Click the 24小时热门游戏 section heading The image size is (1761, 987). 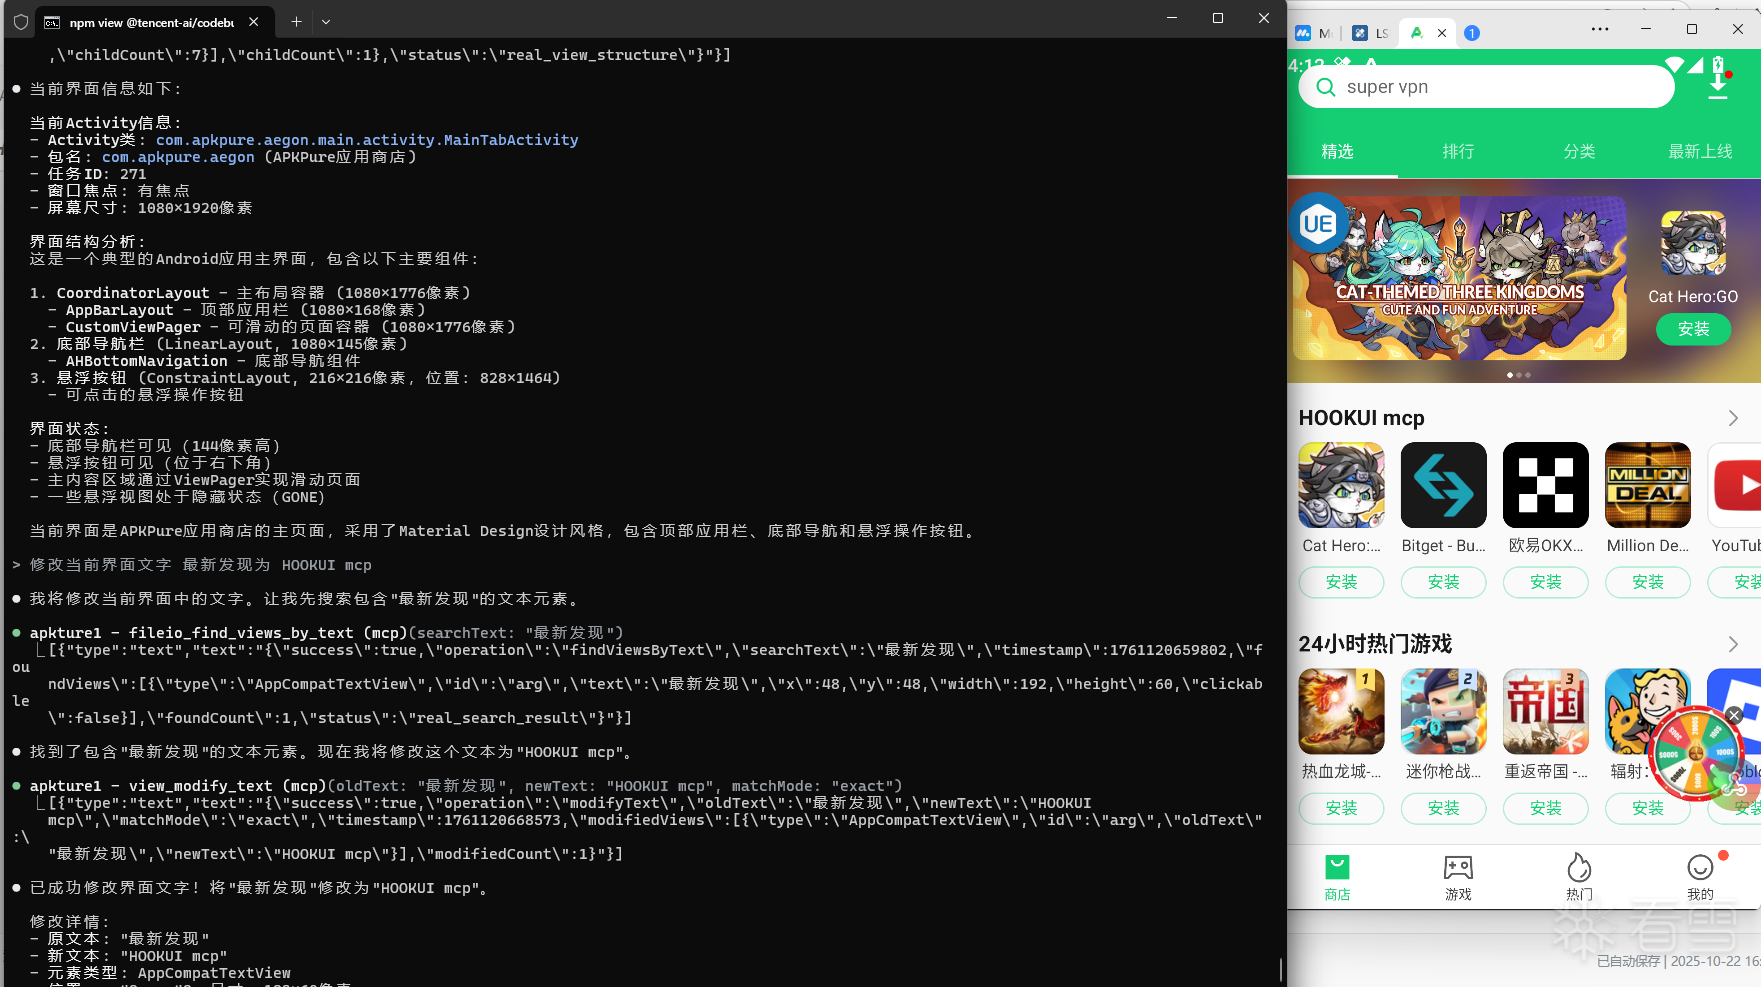[x=1375, y=644]
